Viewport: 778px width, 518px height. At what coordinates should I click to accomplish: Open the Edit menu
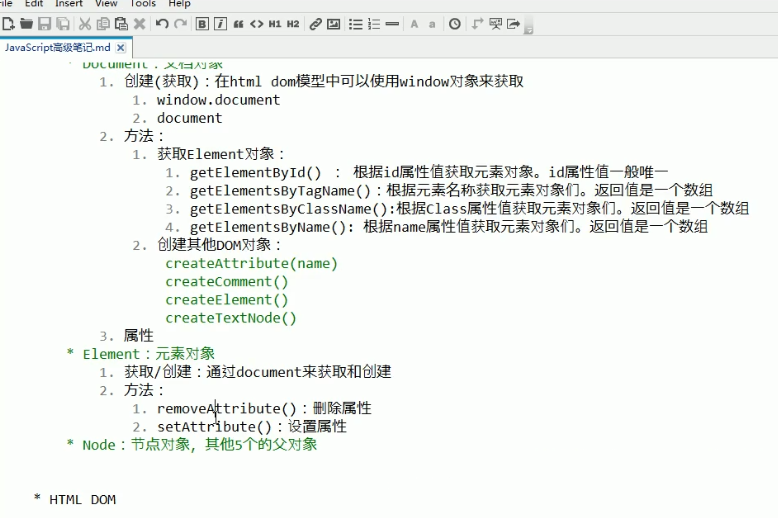click(x=34, y=3)
